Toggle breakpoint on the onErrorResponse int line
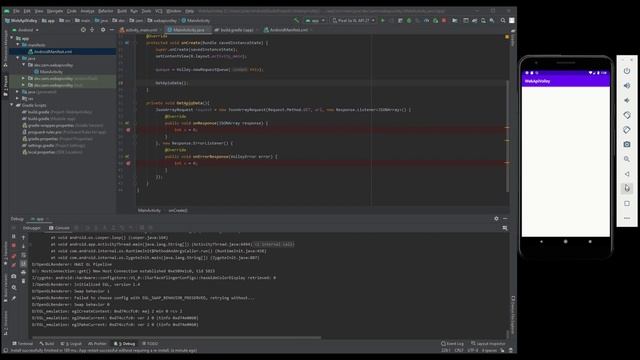Image resolution: width=640 pixels, height=360 pixels. 128,163
